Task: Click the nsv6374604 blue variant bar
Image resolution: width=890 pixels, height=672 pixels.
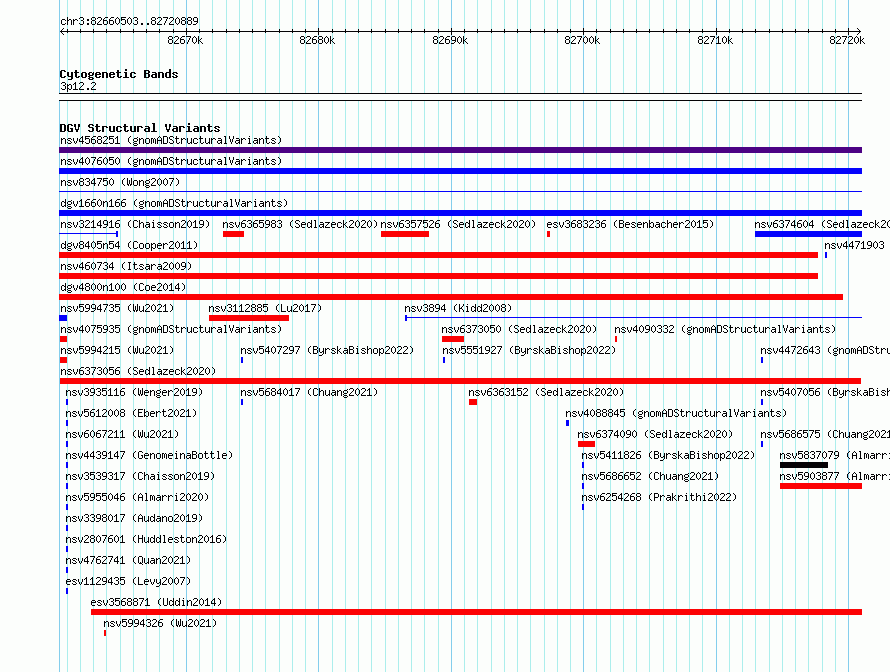Action: 808,234
